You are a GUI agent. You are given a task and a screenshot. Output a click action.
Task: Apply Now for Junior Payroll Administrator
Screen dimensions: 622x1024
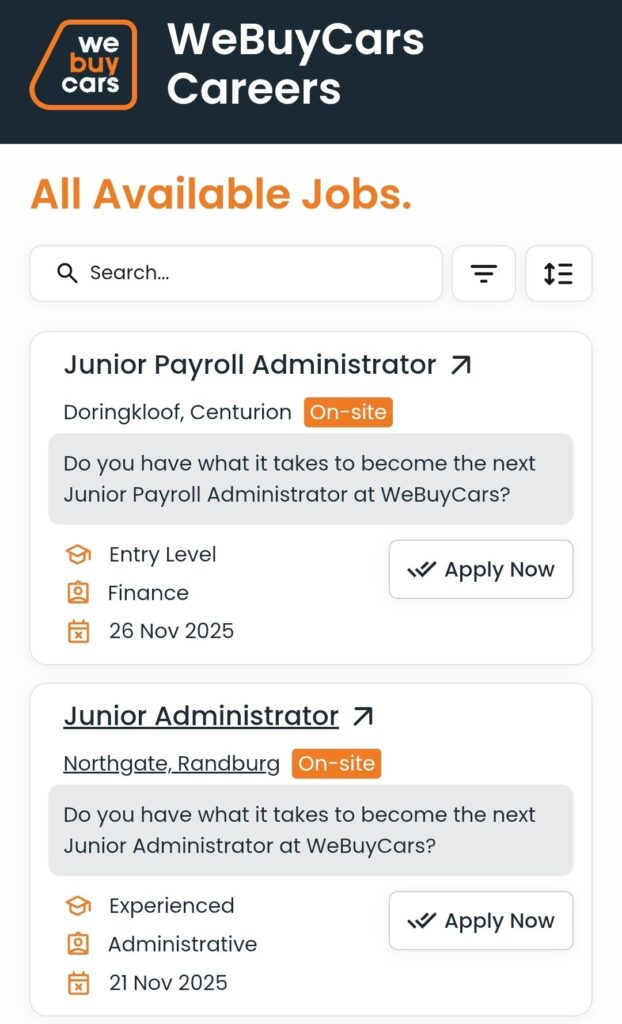click(x=480, y=570)
